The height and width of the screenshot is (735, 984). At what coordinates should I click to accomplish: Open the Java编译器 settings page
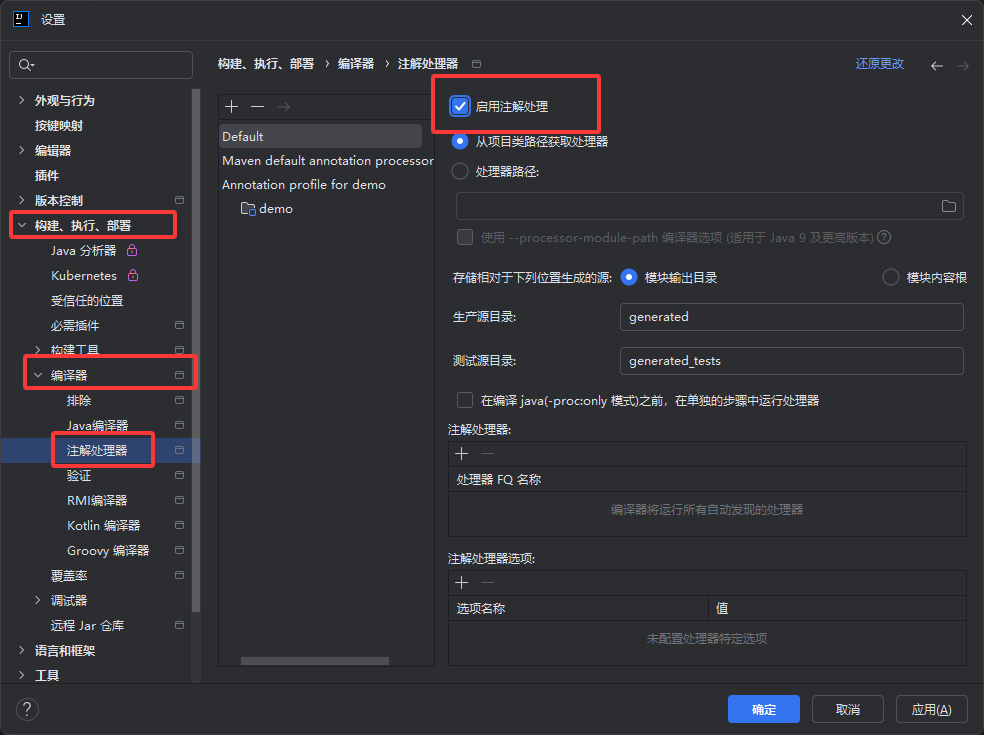(97, 426)
